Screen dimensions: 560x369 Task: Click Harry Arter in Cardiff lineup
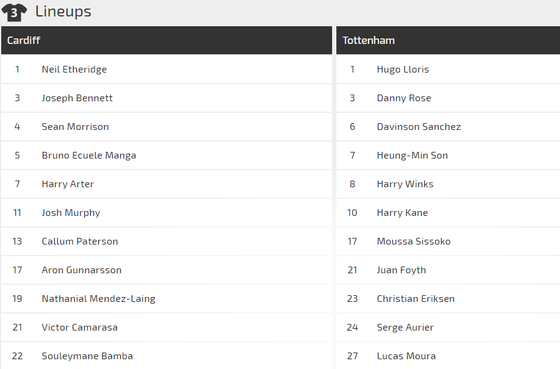pos(68,184)
